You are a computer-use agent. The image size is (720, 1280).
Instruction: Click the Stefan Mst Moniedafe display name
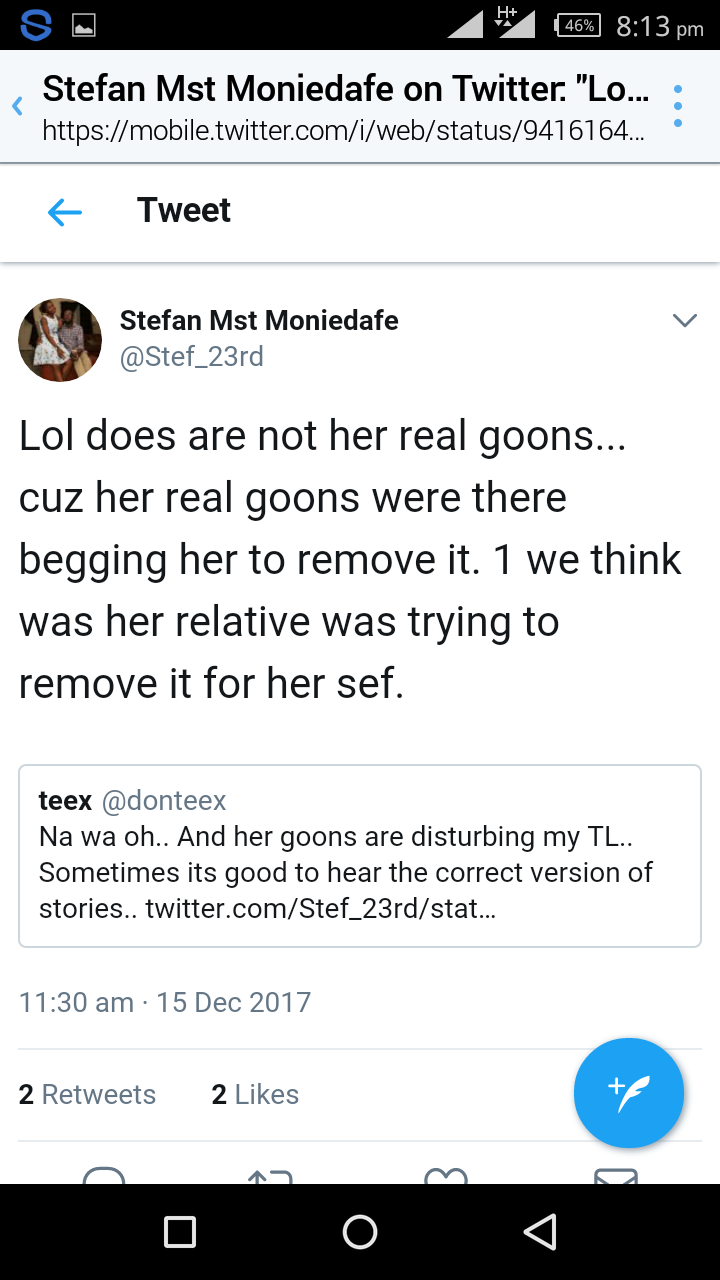pos(259,320)
